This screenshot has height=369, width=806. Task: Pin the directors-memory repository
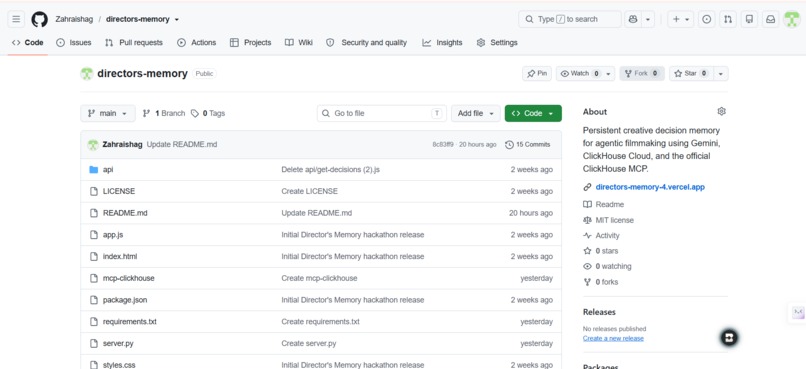[537, 73]
